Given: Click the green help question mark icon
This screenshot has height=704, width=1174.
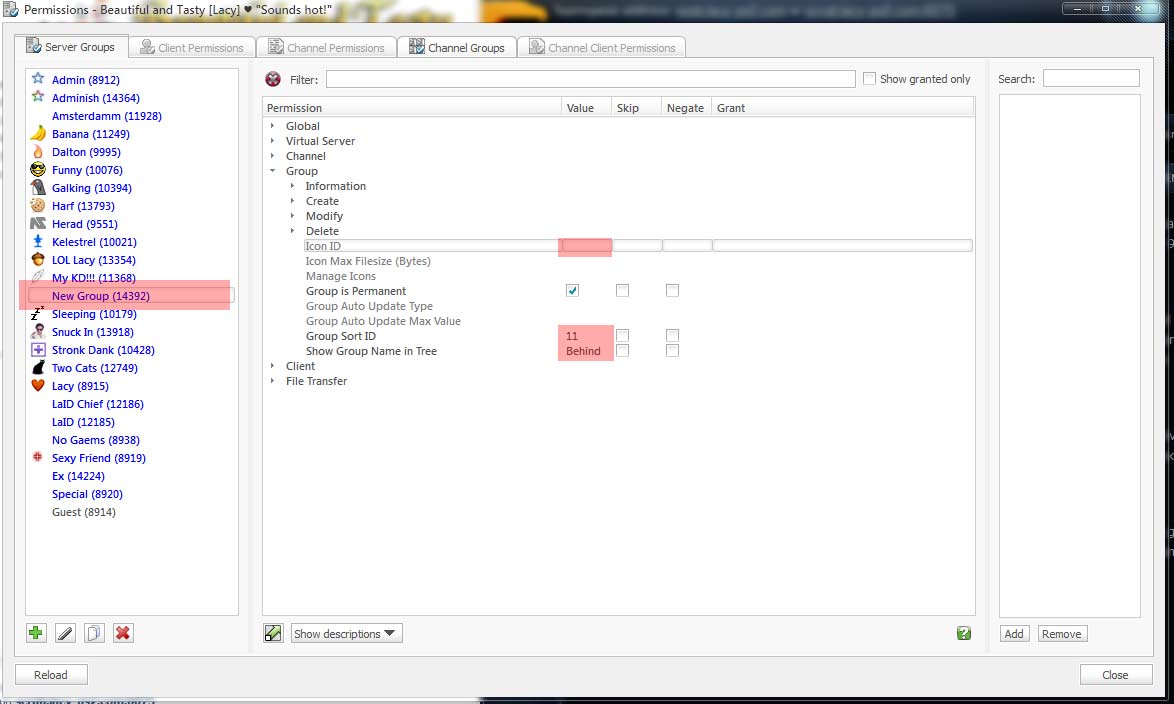Looking at the screenshot, I should [963, 633].
